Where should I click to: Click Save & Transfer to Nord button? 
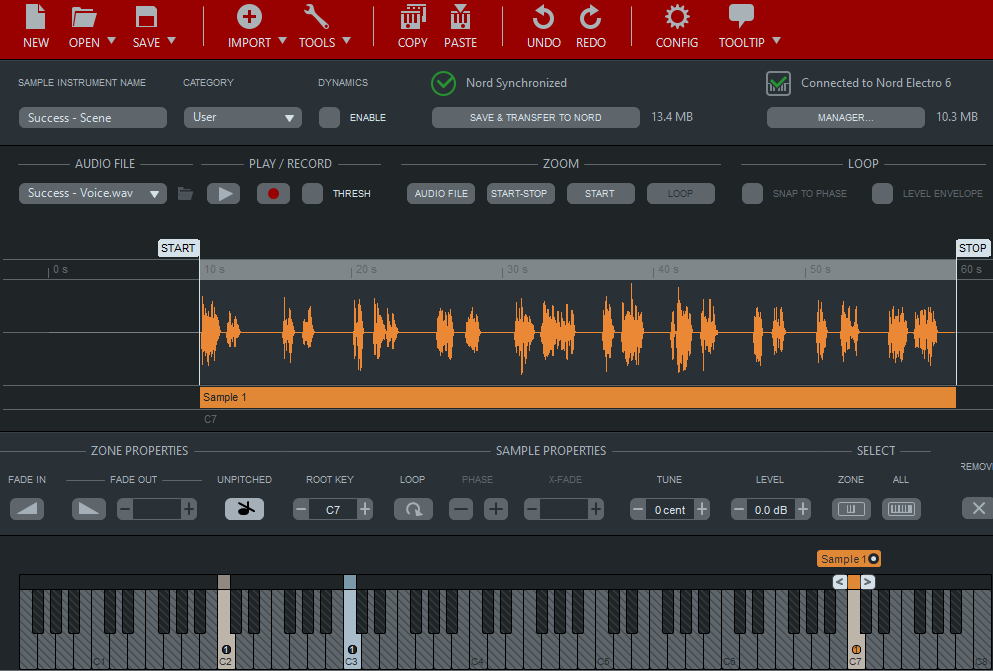(x=535, y=118)
